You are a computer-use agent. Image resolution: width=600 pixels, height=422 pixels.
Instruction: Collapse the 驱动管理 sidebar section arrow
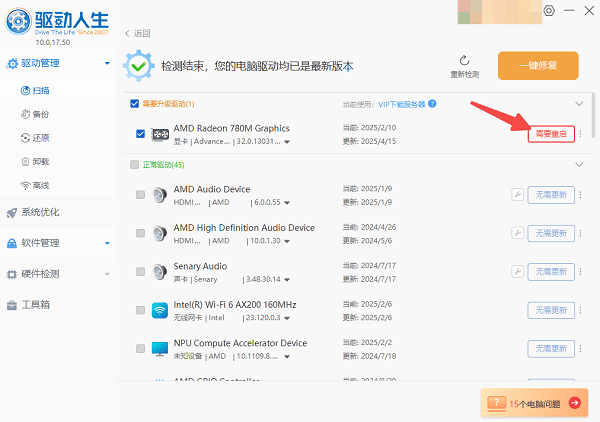click(107, 63)
